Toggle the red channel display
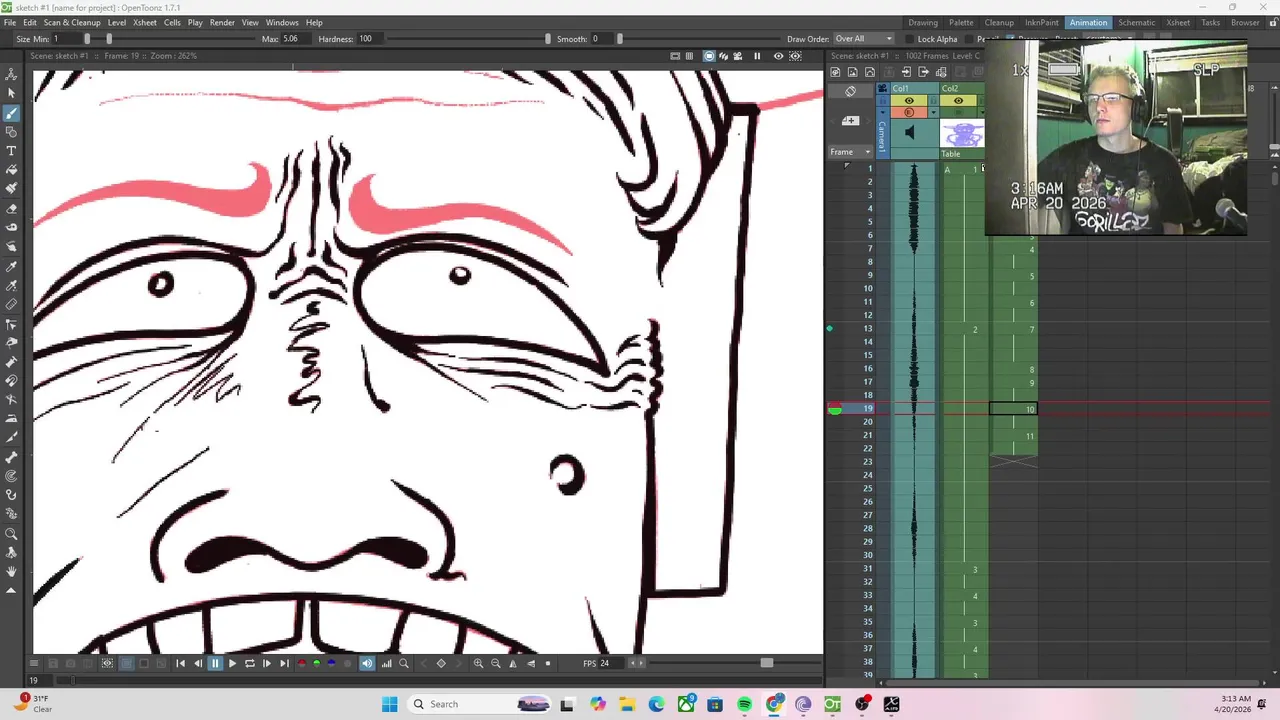Viewport: 1280px width, 720px height. 302,663
